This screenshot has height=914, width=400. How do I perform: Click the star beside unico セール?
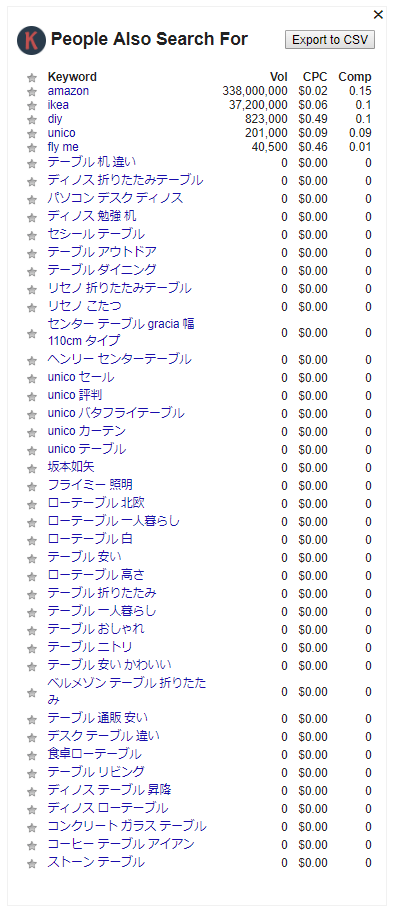click(x=32, y=378)
